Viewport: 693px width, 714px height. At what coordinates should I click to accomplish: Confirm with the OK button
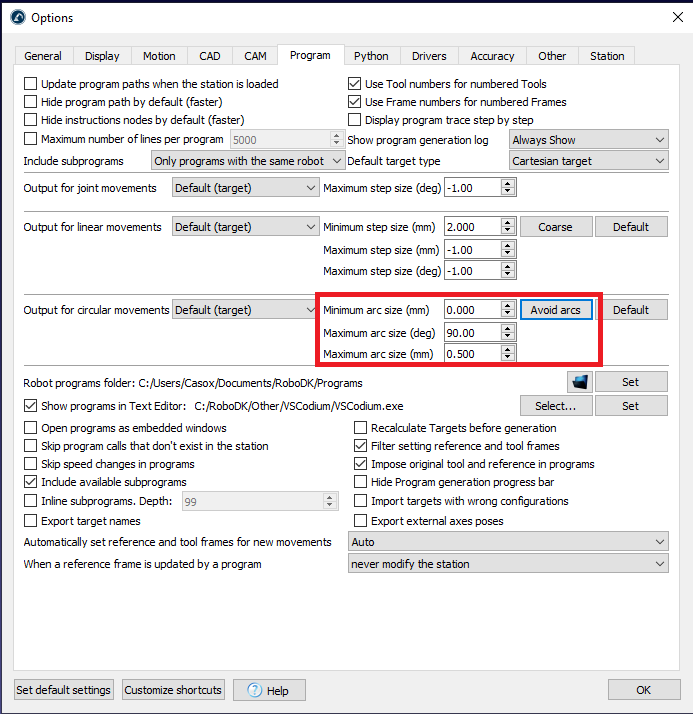[644, 690]
